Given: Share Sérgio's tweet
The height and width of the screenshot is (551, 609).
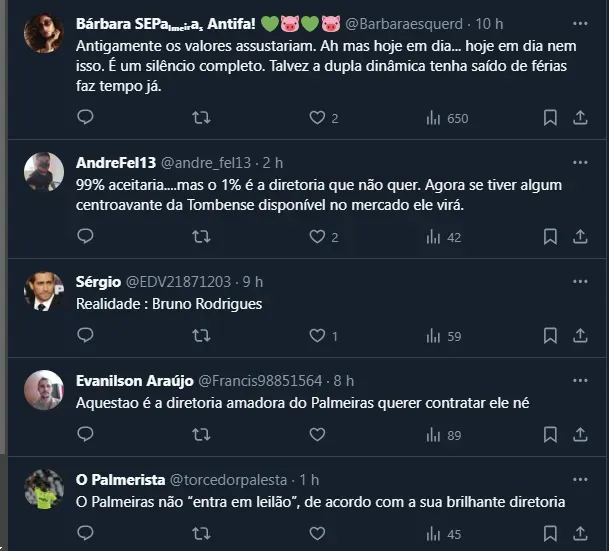Looking at the screenshot, I should point(580,336).
